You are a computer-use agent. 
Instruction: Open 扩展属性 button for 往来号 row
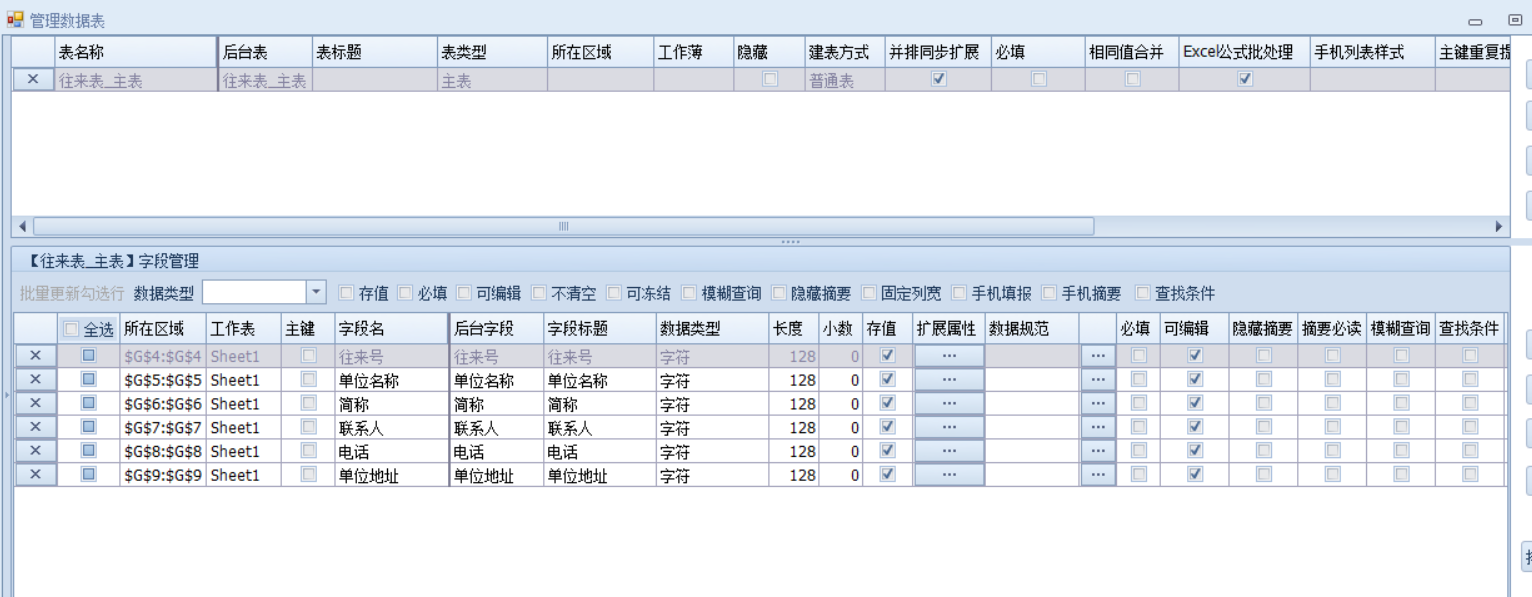tap(948, 356)
